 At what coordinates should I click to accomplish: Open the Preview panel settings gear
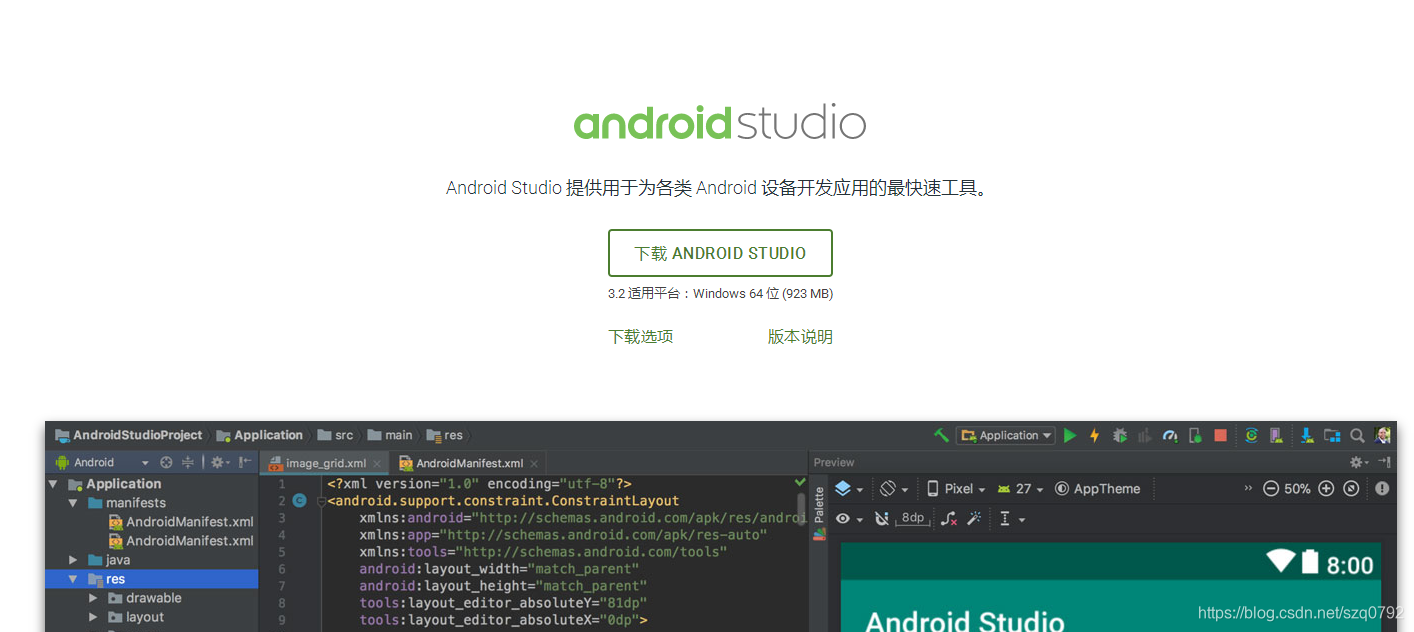point(1357,462)
